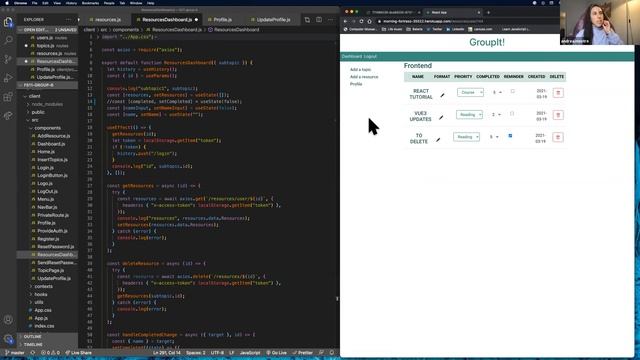Viewport: 640px width, 360px height.
Task: Open priority dropdown for To Delete
Action: [x=494, y=137]
